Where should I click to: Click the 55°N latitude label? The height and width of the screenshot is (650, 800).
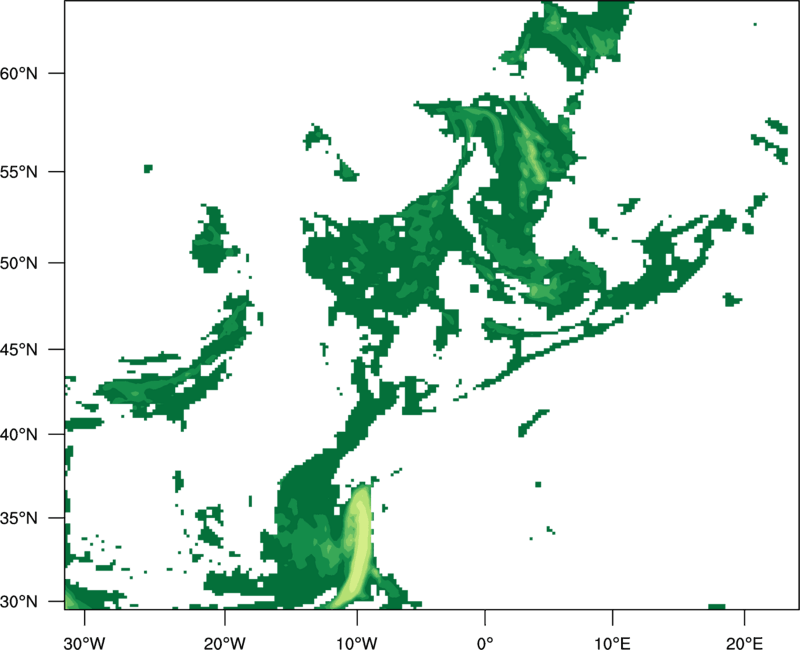pos(19,172)
